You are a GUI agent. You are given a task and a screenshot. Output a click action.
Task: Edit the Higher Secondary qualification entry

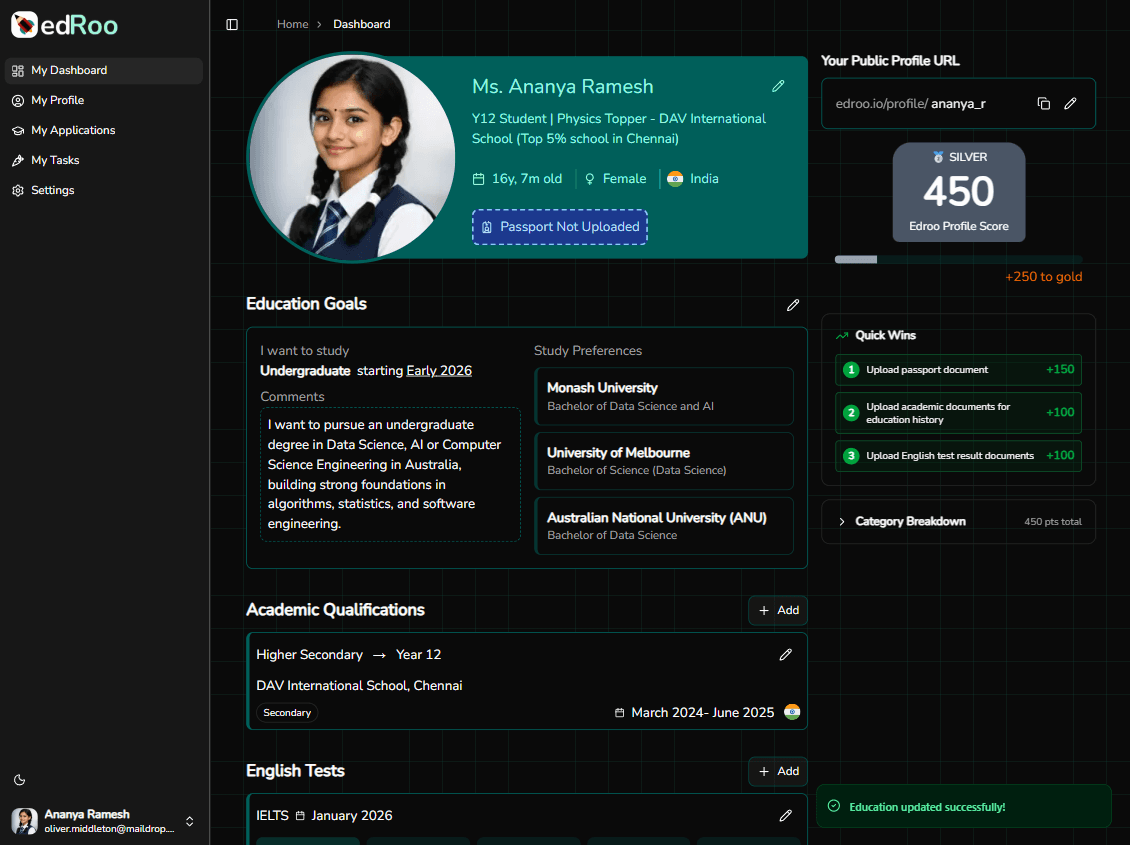(786, 654)
